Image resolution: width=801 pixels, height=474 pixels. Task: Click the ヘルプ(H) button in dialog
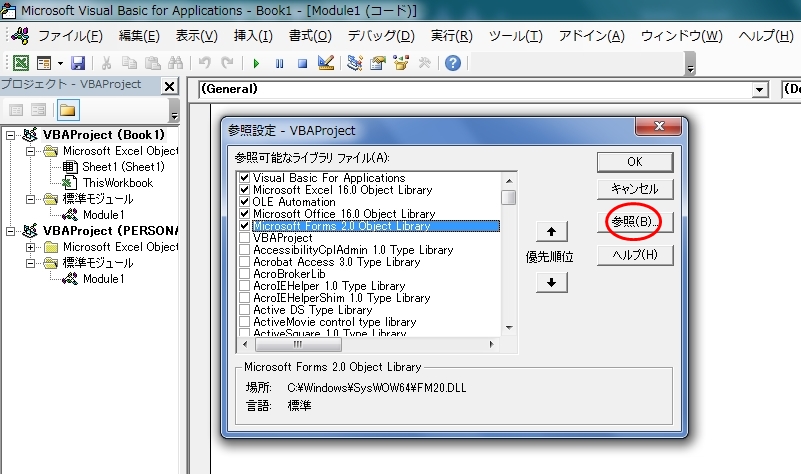point(635,255)
